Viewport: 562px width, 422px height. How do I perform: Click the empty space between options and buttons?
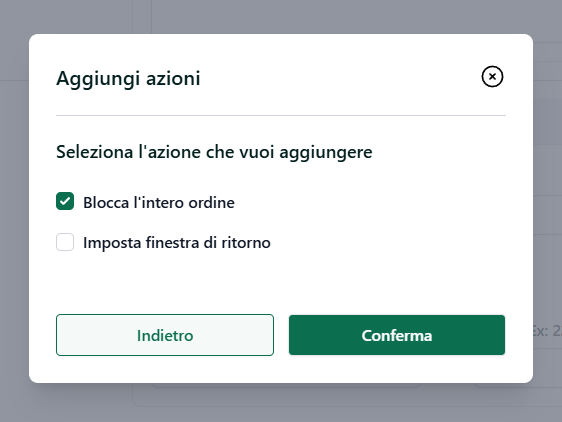281,283
